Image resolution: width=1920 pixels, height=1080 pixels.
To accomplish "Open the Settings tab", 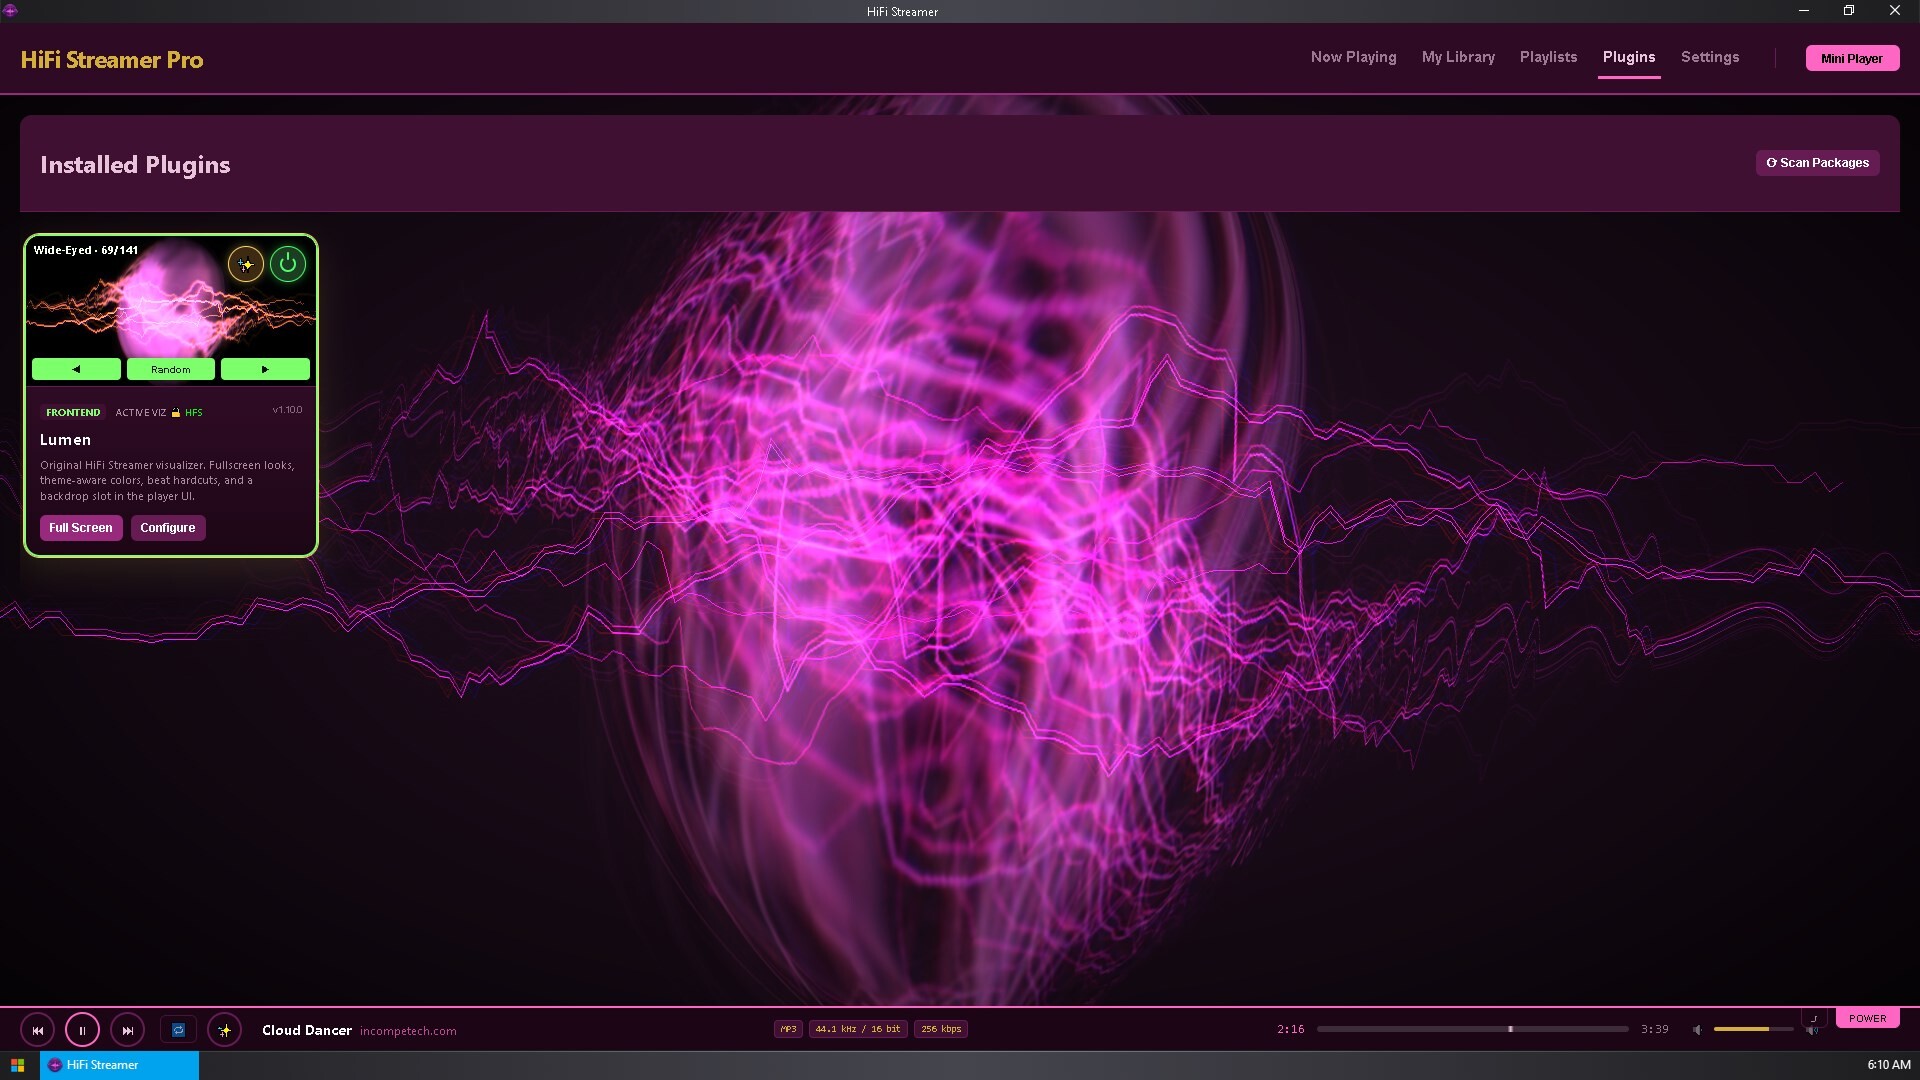I will point(1710,57).
